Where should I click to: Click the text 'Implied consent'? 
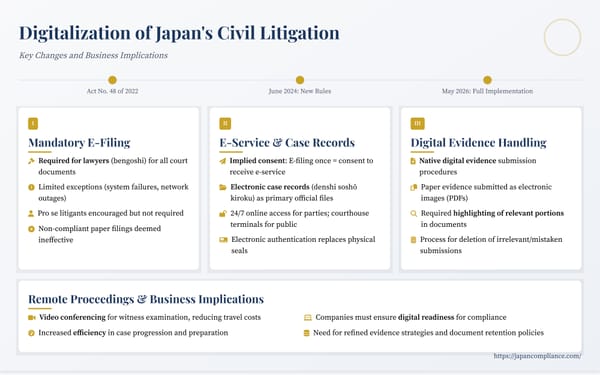(x=258, y=161)
